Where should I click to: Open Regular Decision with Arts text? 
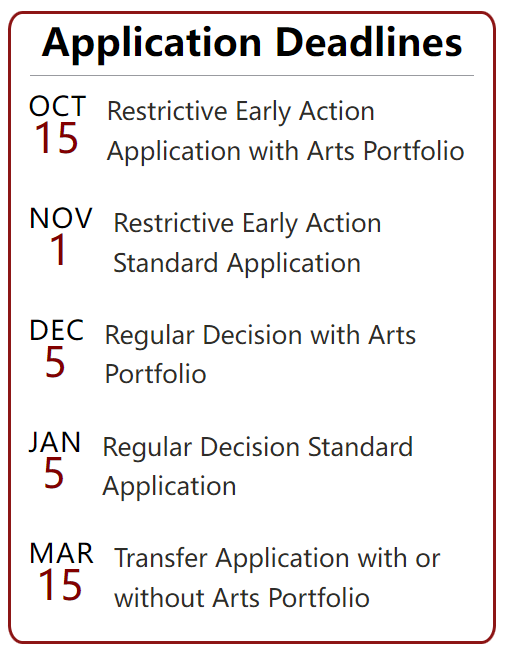(x=260, y=335)
